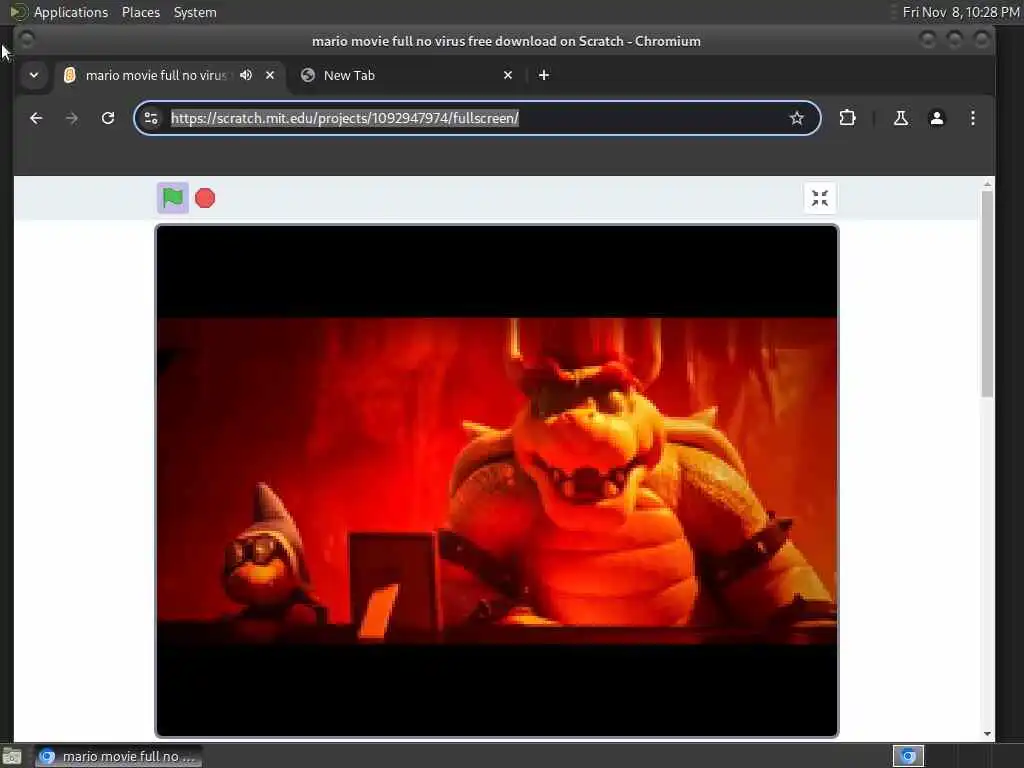Switch to the New Tab tab
The image size is (1024, 768).
pyautogui.click(x=406, y=75)
